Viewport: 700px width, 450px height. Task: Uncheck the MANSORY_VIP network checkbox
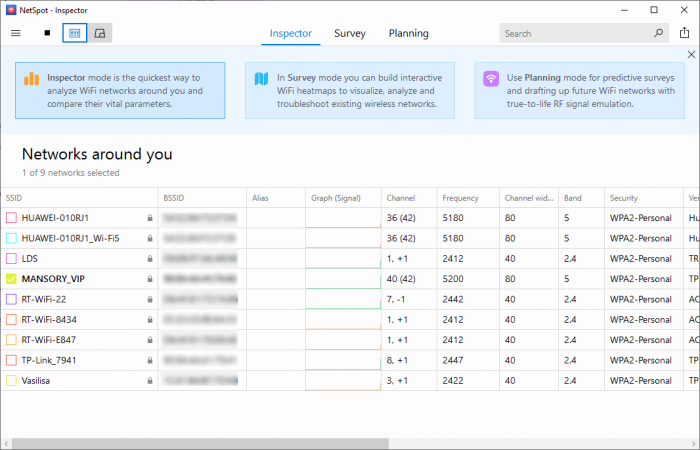pyautogui.click(x=11, y=278)
